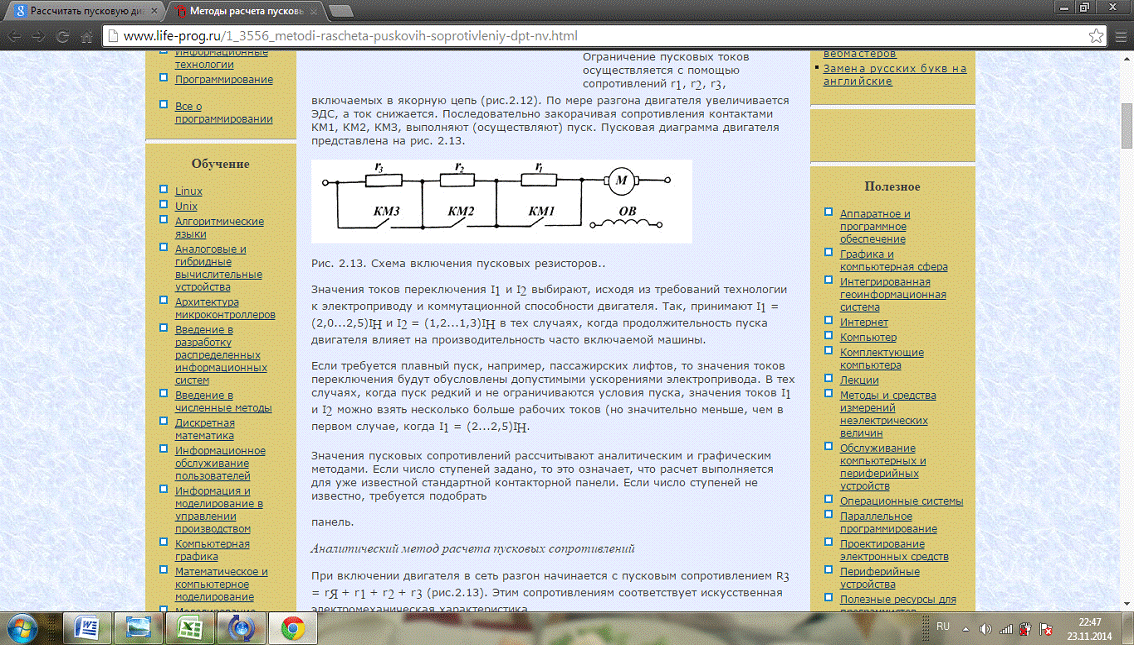Image resolution: width=1134 pixels, height=645 pixels.
Task: Click the Chrome icon in the taskbar
Action: [292, 628]
